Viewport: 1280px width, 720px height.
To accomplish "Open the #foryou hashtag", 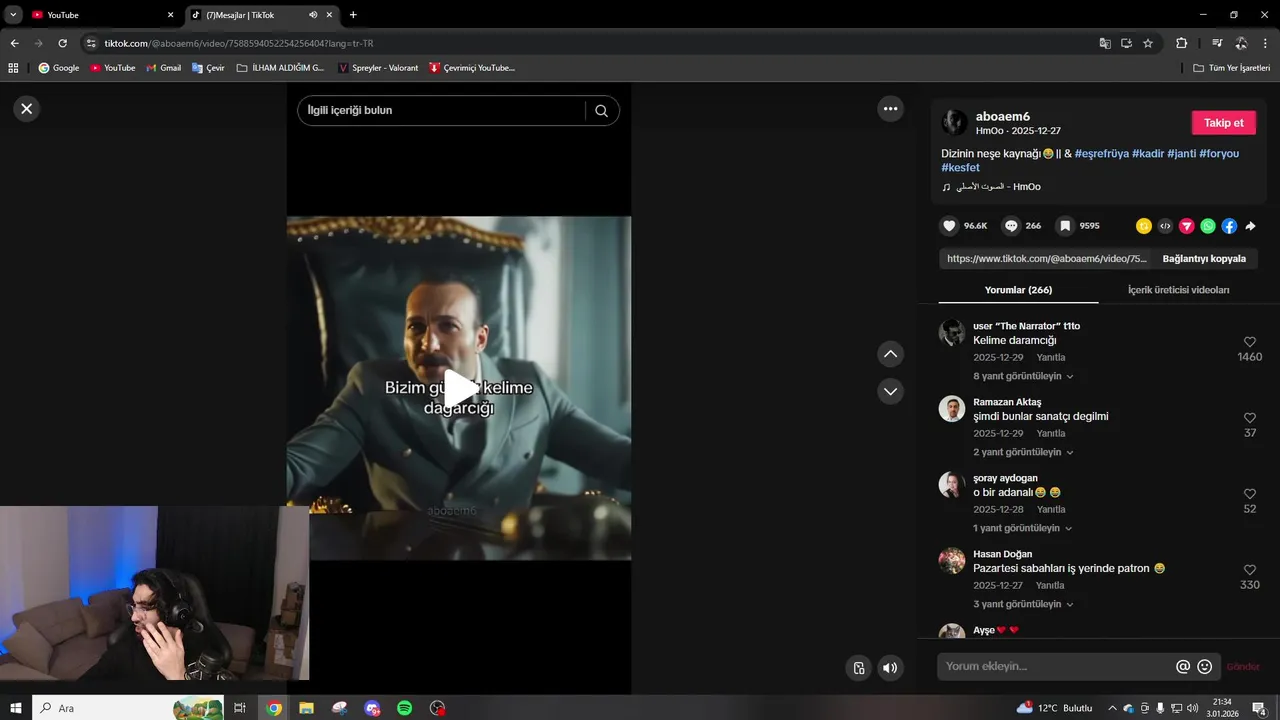I will click(1219, 154).
